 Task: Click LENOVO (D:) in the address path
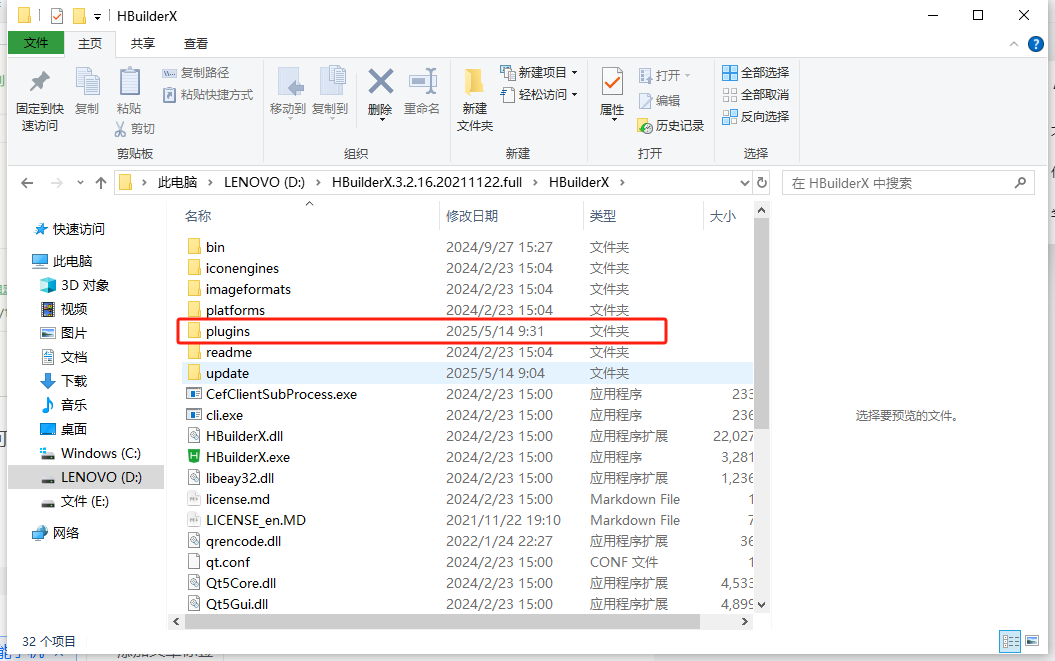coord(264,182)
